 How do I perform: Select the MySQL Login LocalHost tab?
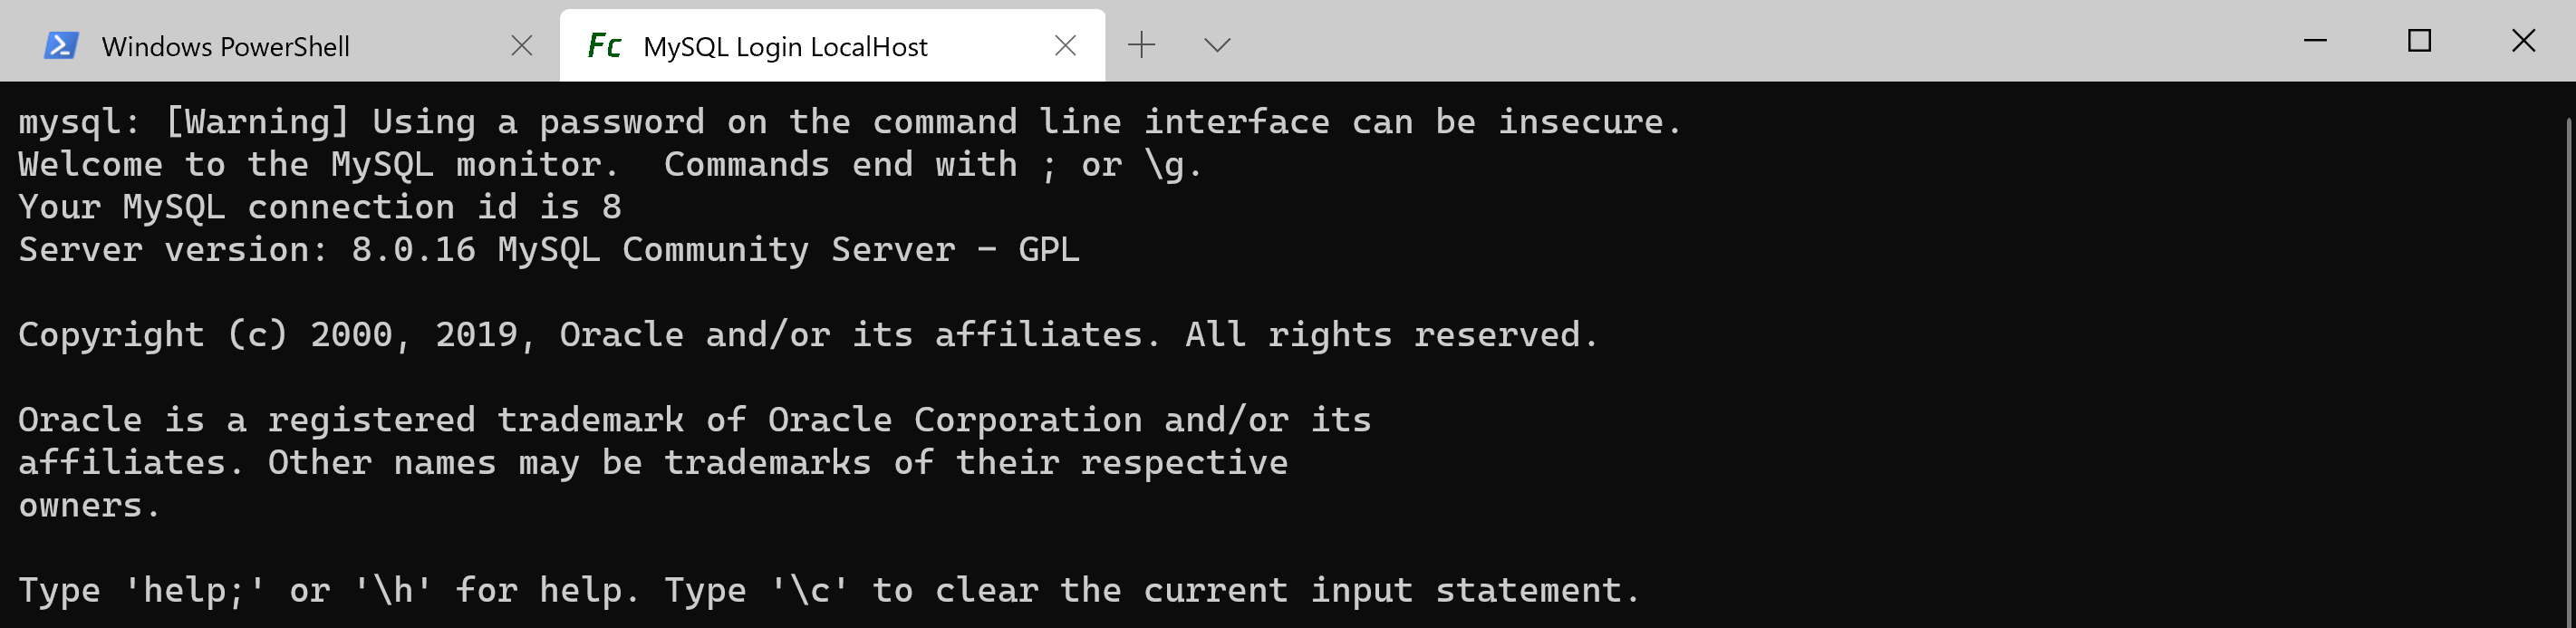click(785, 47)
